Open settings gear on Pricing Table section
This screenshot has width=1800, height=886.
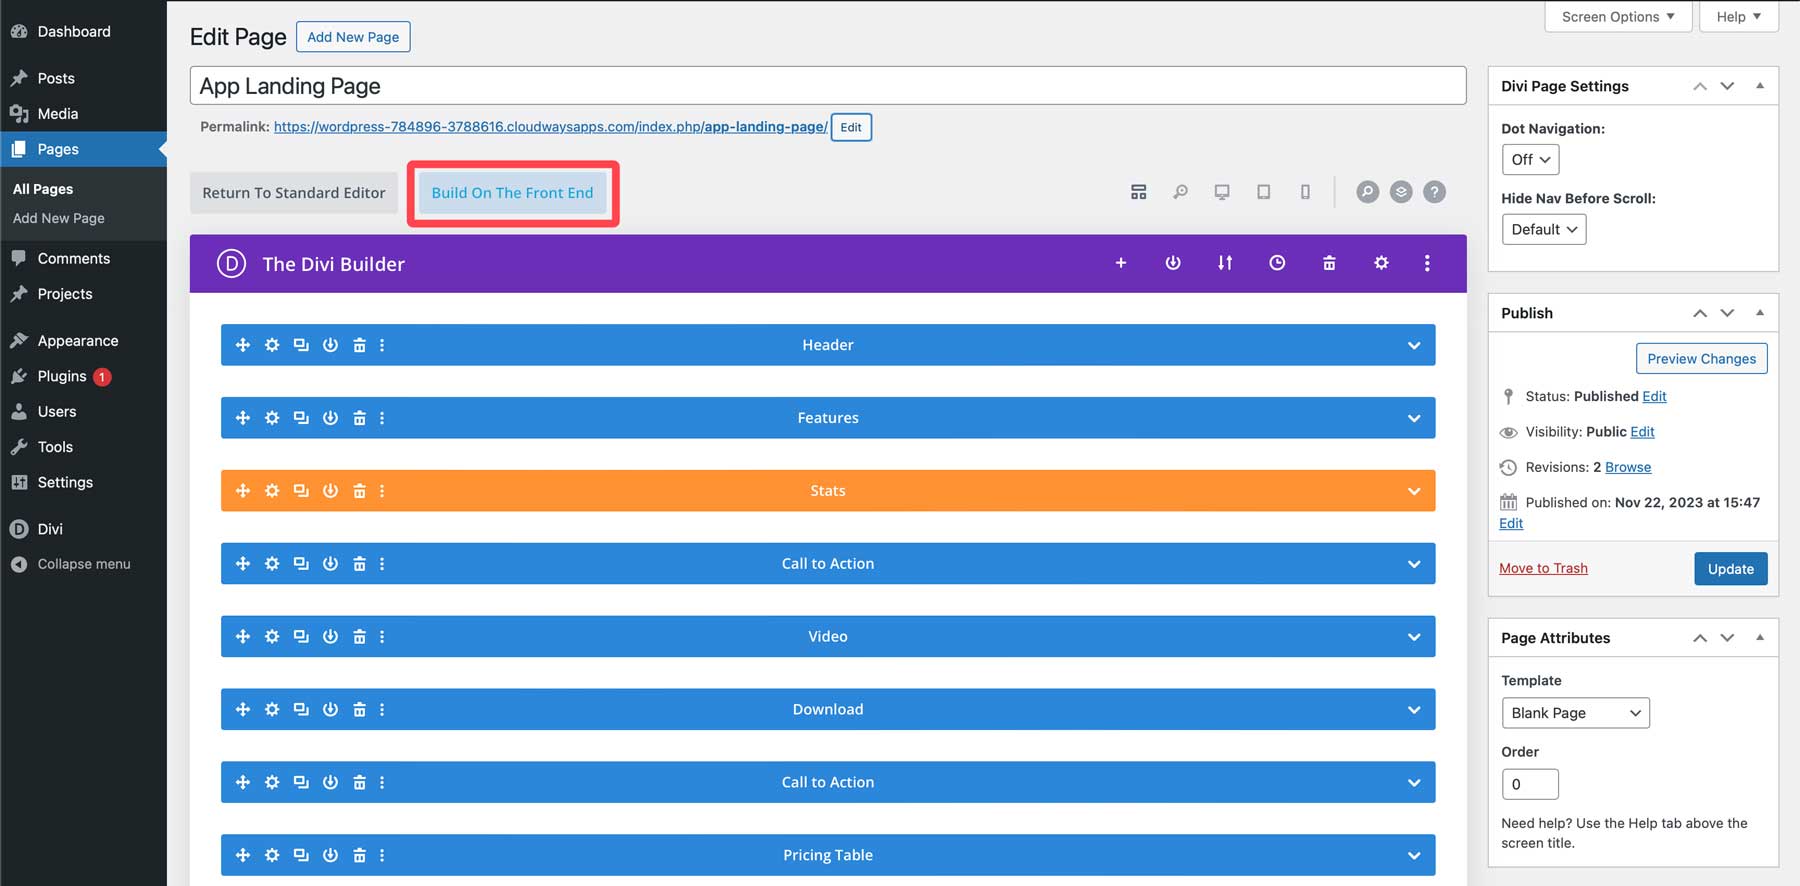pos(272,855)
